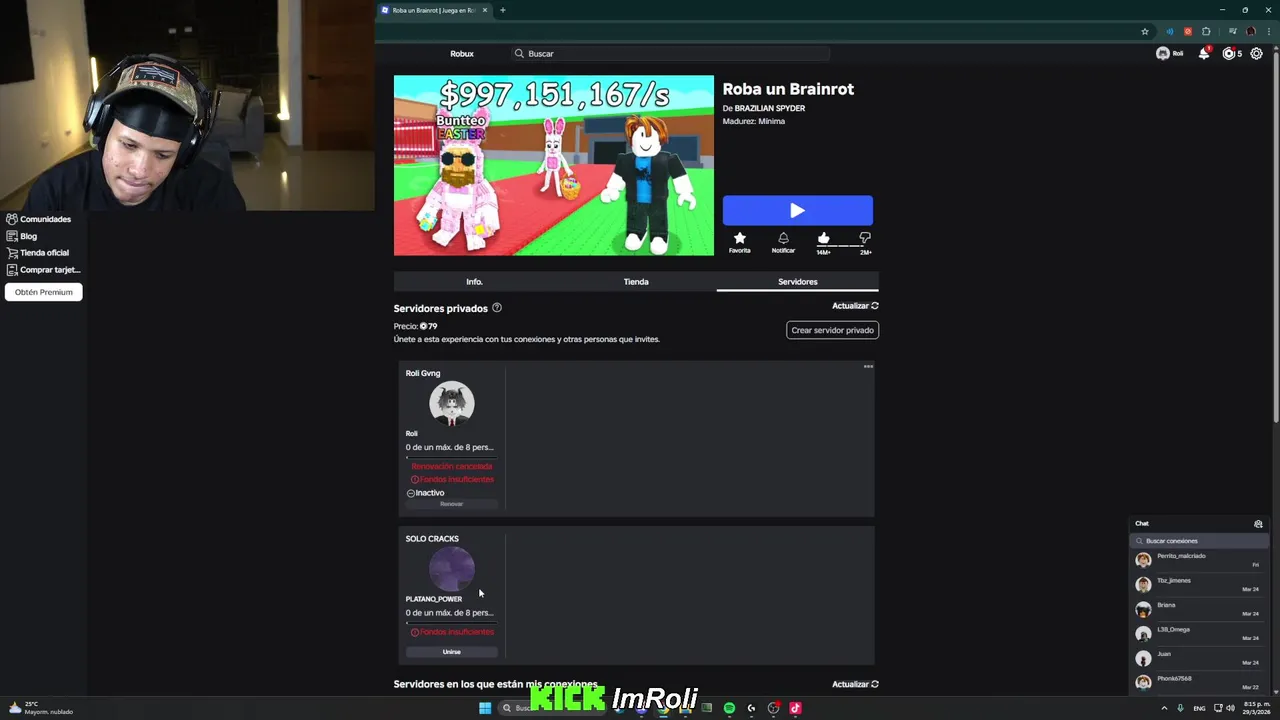Click Robux in top navigation

462,54
